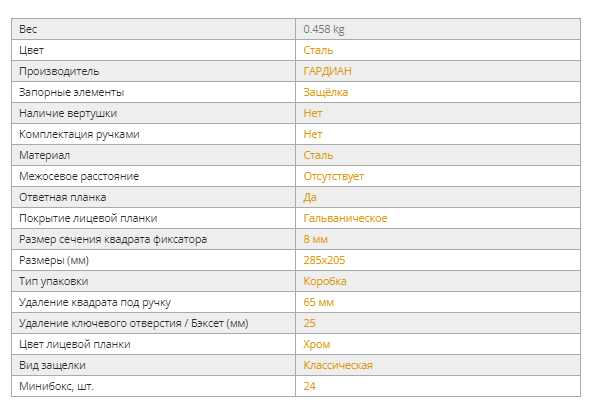This screenshot has width=598, height=410.
Task: Click the 0.458 kg weight value
Action: (324, 29)
